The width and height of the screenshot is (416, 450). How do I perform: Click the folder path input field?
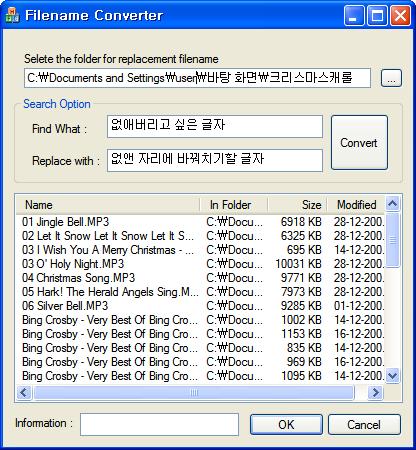[x=197, y=78]
